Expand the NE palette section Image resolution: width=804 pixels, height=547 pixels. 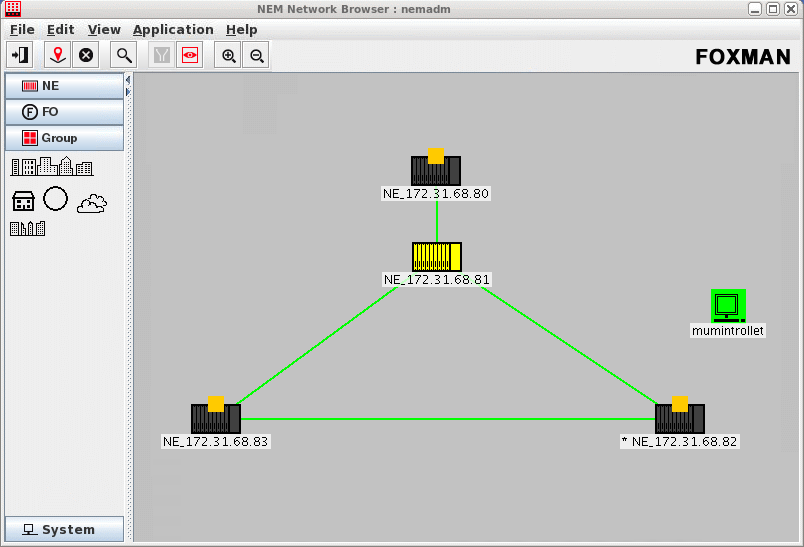coord(64,86)
